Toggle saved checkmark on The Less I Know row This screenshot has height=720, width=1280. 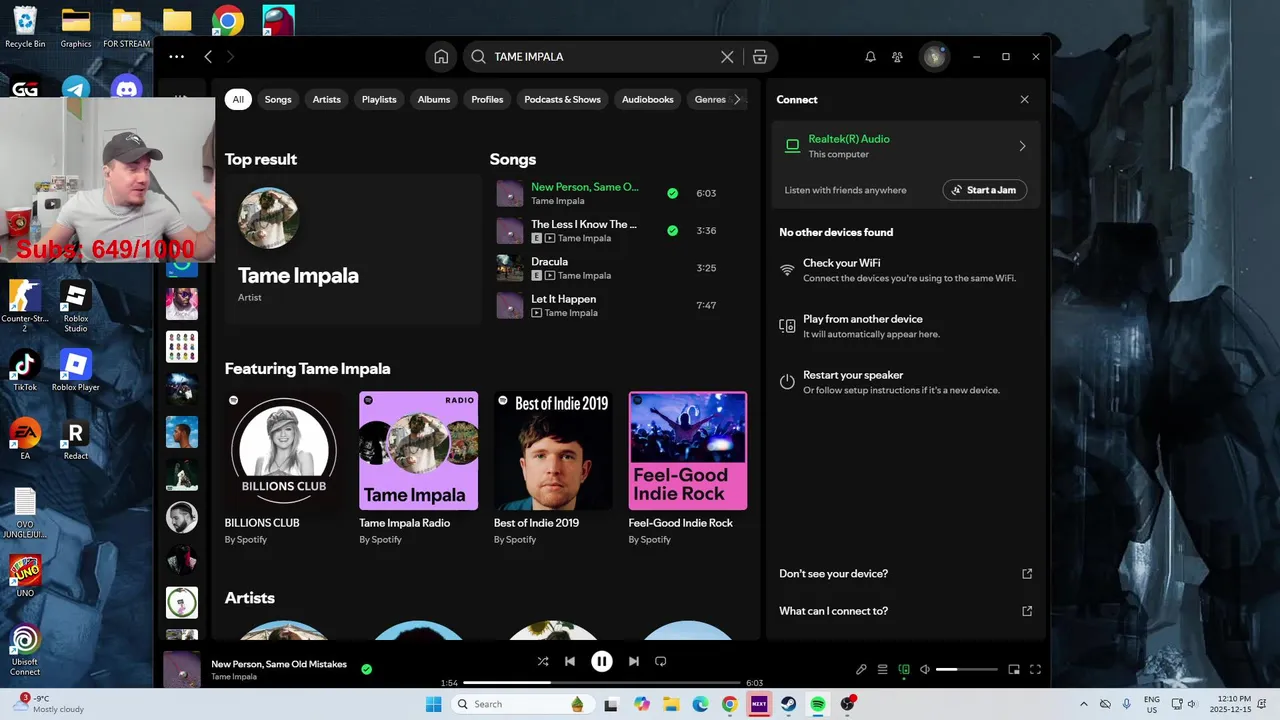pyautogui.click(x=672, y=230)
